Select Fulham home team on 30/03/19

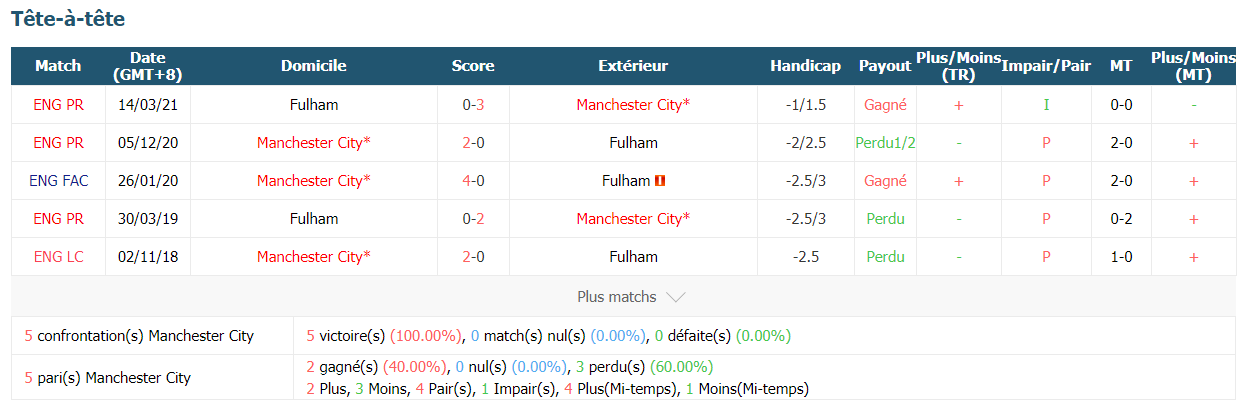(314, 219)
